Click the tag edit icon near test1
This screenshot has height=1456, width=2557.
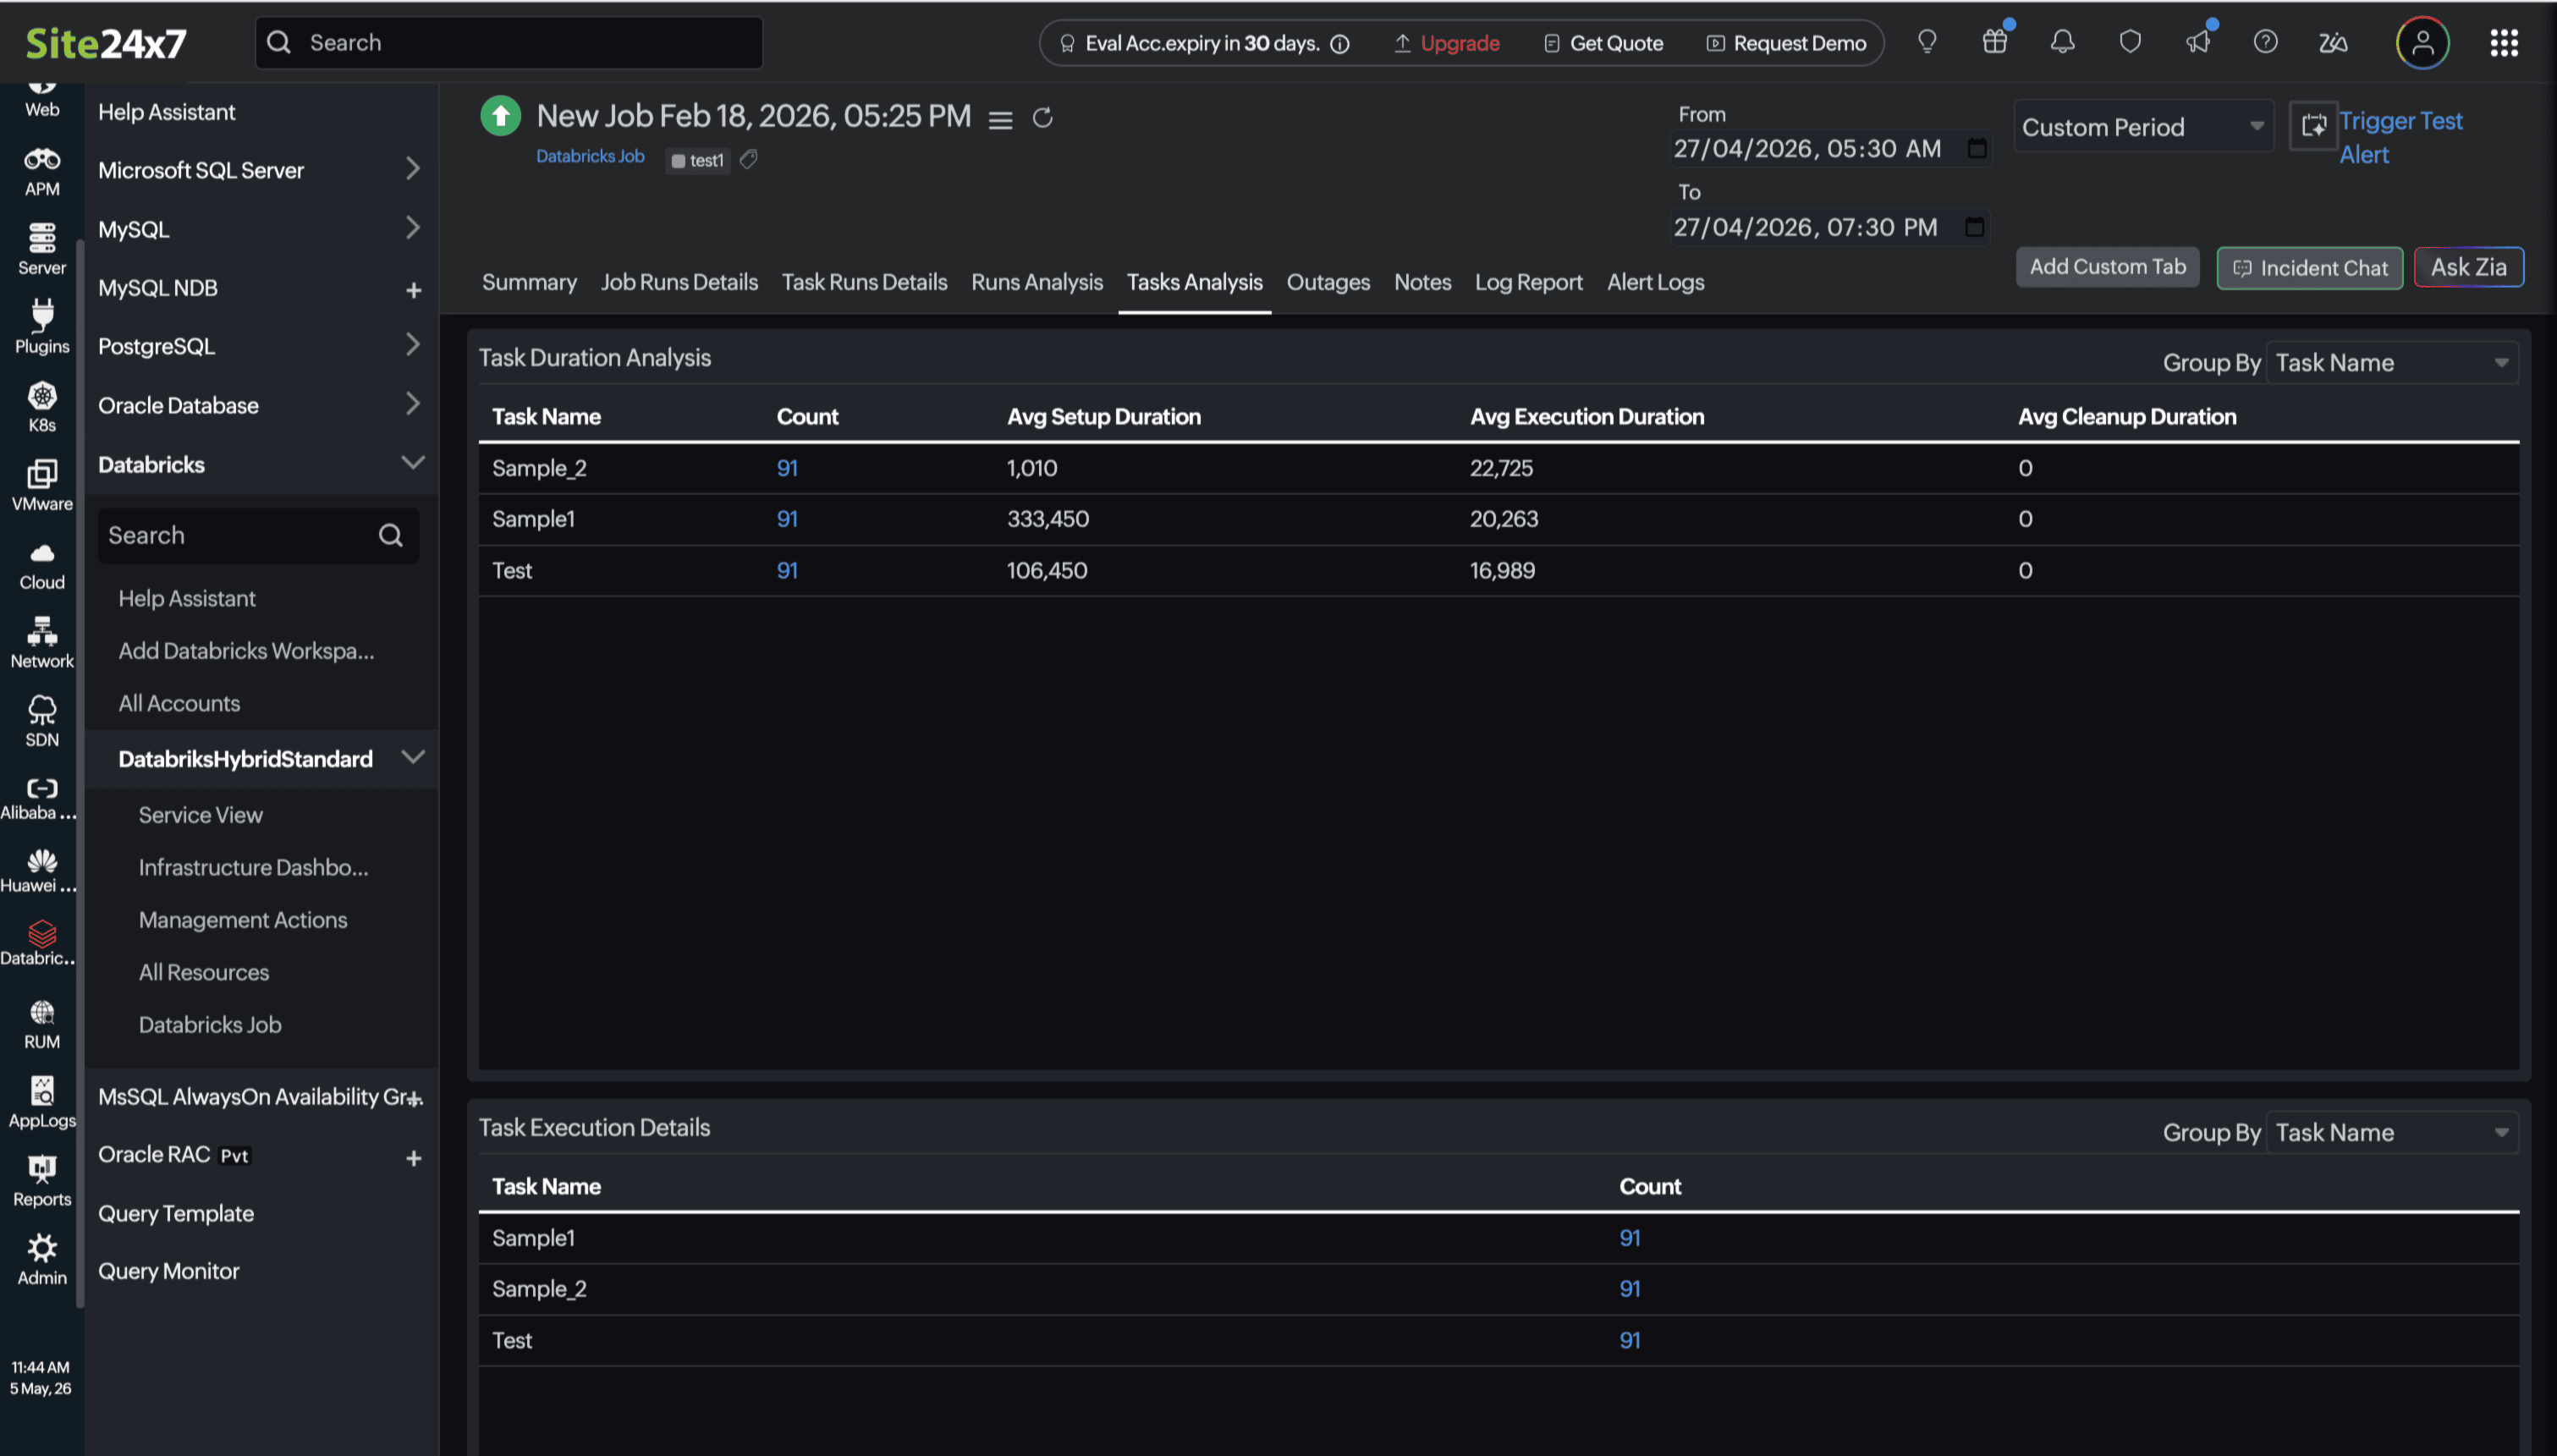[x=748, y=159]
